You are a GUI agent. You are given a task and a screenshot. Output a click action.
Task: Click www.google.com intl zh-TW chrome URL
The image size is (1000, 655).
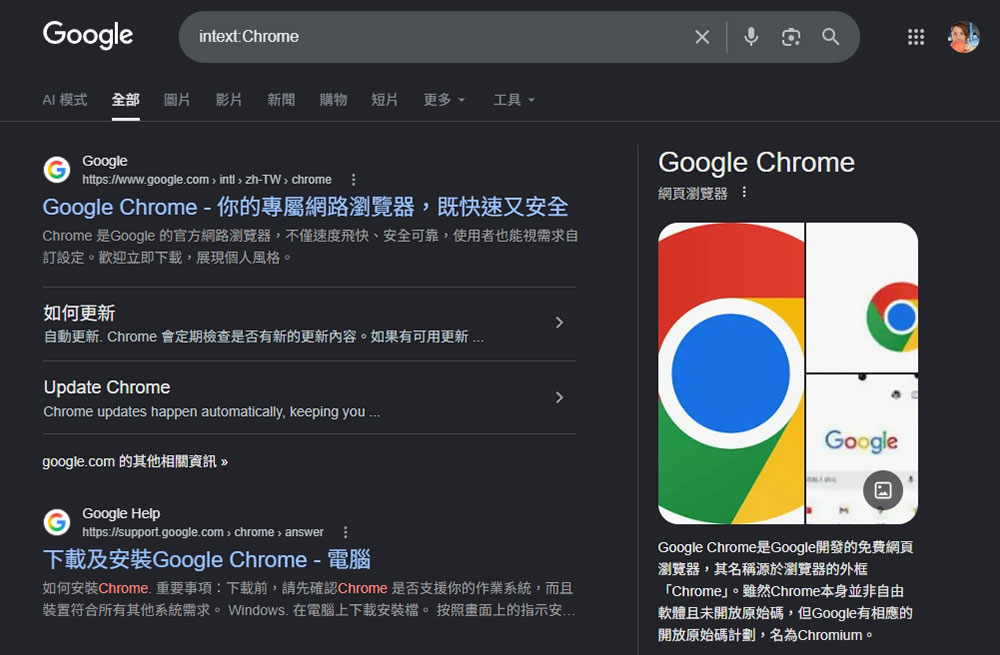[207, 180]
